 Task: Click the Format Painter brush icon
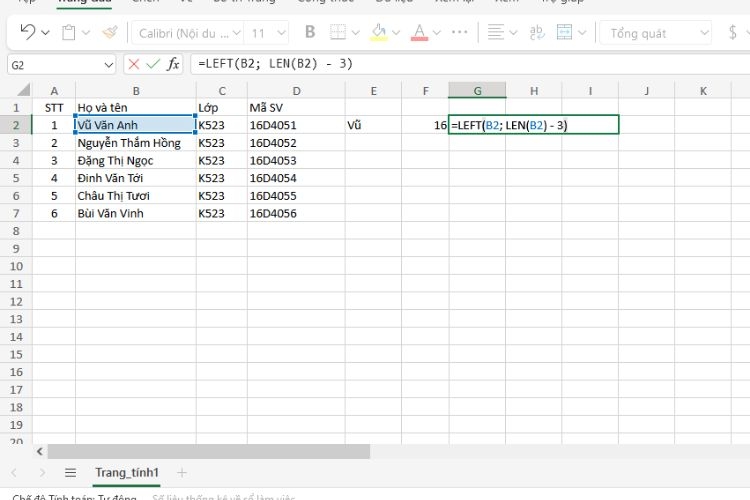click(109, 33)
